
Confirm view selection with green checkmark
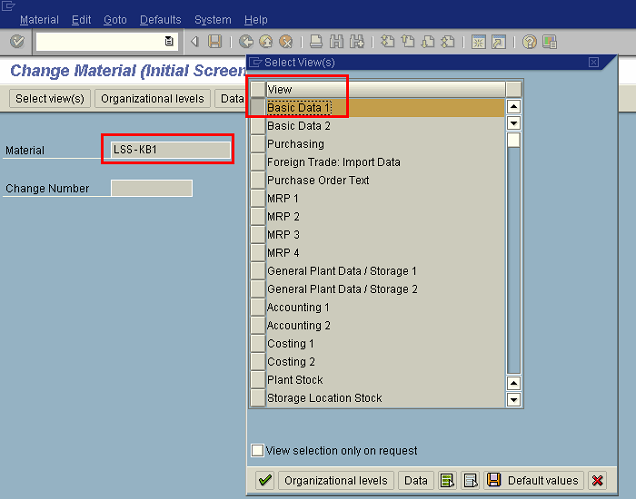click(264, 481)
